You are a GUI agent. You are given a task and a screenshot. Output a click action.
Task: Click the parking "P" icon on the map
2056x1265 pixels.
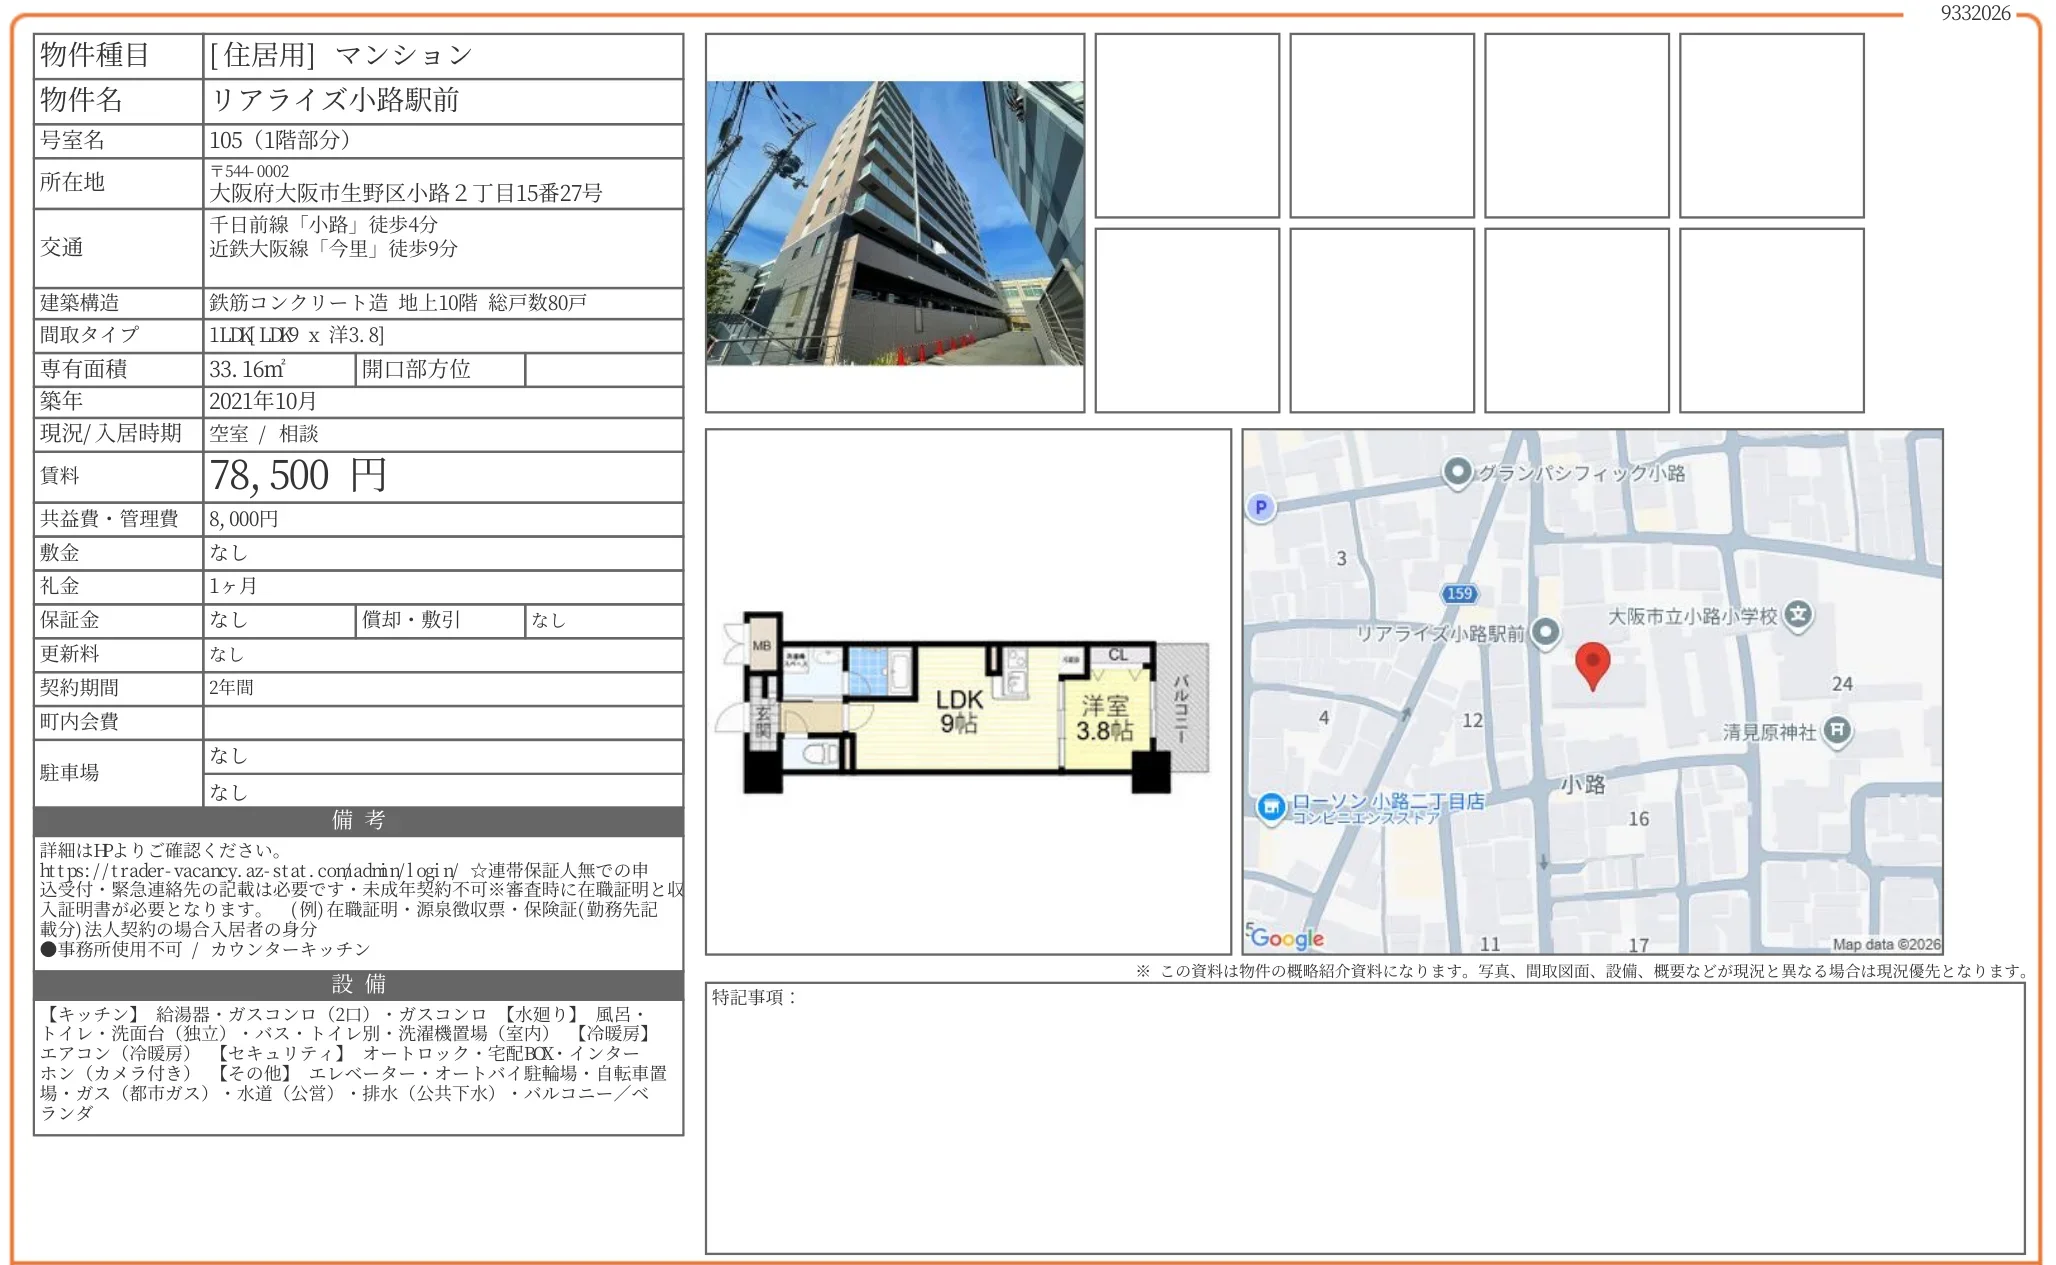point(1262,508)
